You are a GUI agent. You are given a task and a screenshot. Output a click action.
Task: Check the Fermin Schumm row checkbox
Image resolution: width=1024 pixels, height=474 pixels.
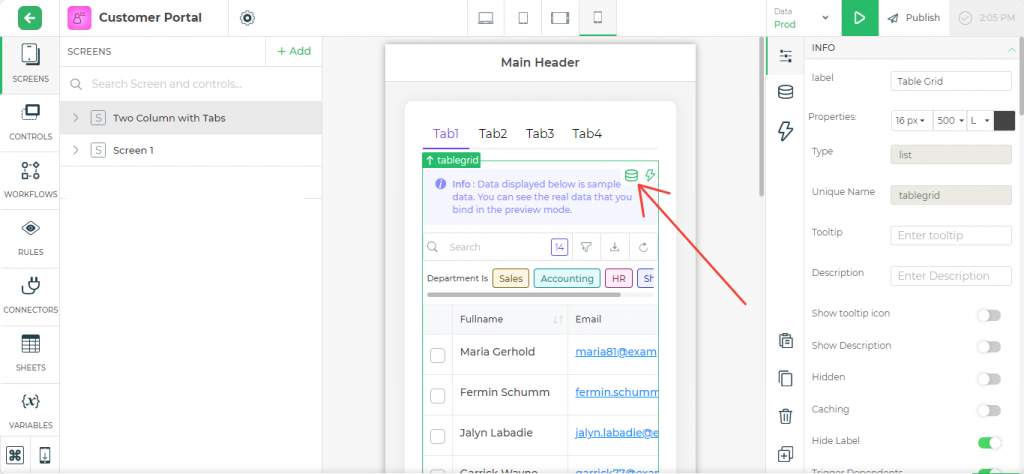coord(438,396)
